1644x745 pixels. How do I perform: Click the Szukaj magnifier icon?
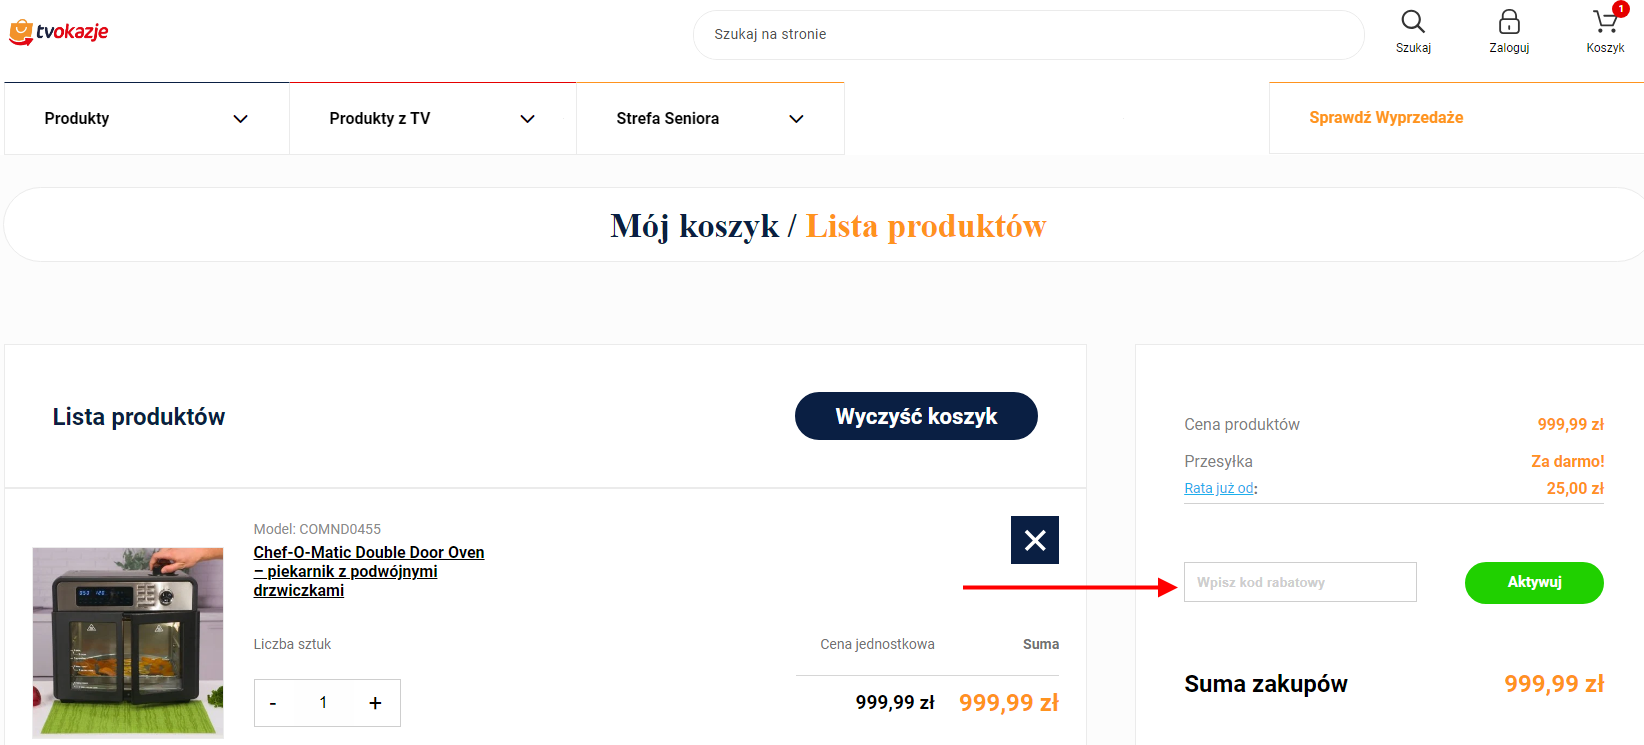tap(1412, 22)
